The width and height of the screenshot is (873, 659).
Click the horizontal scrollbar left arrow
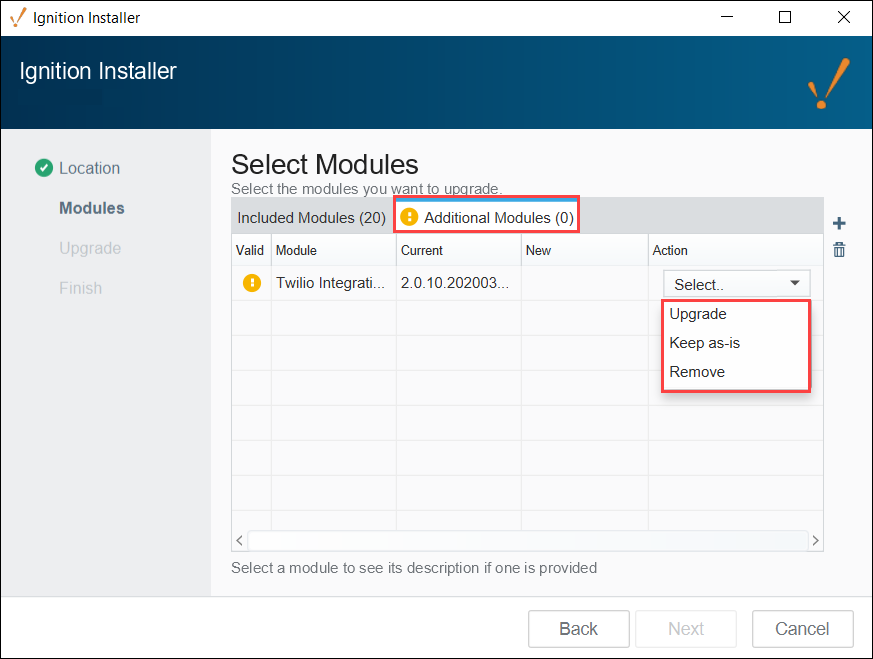click(x=239, y=540)
